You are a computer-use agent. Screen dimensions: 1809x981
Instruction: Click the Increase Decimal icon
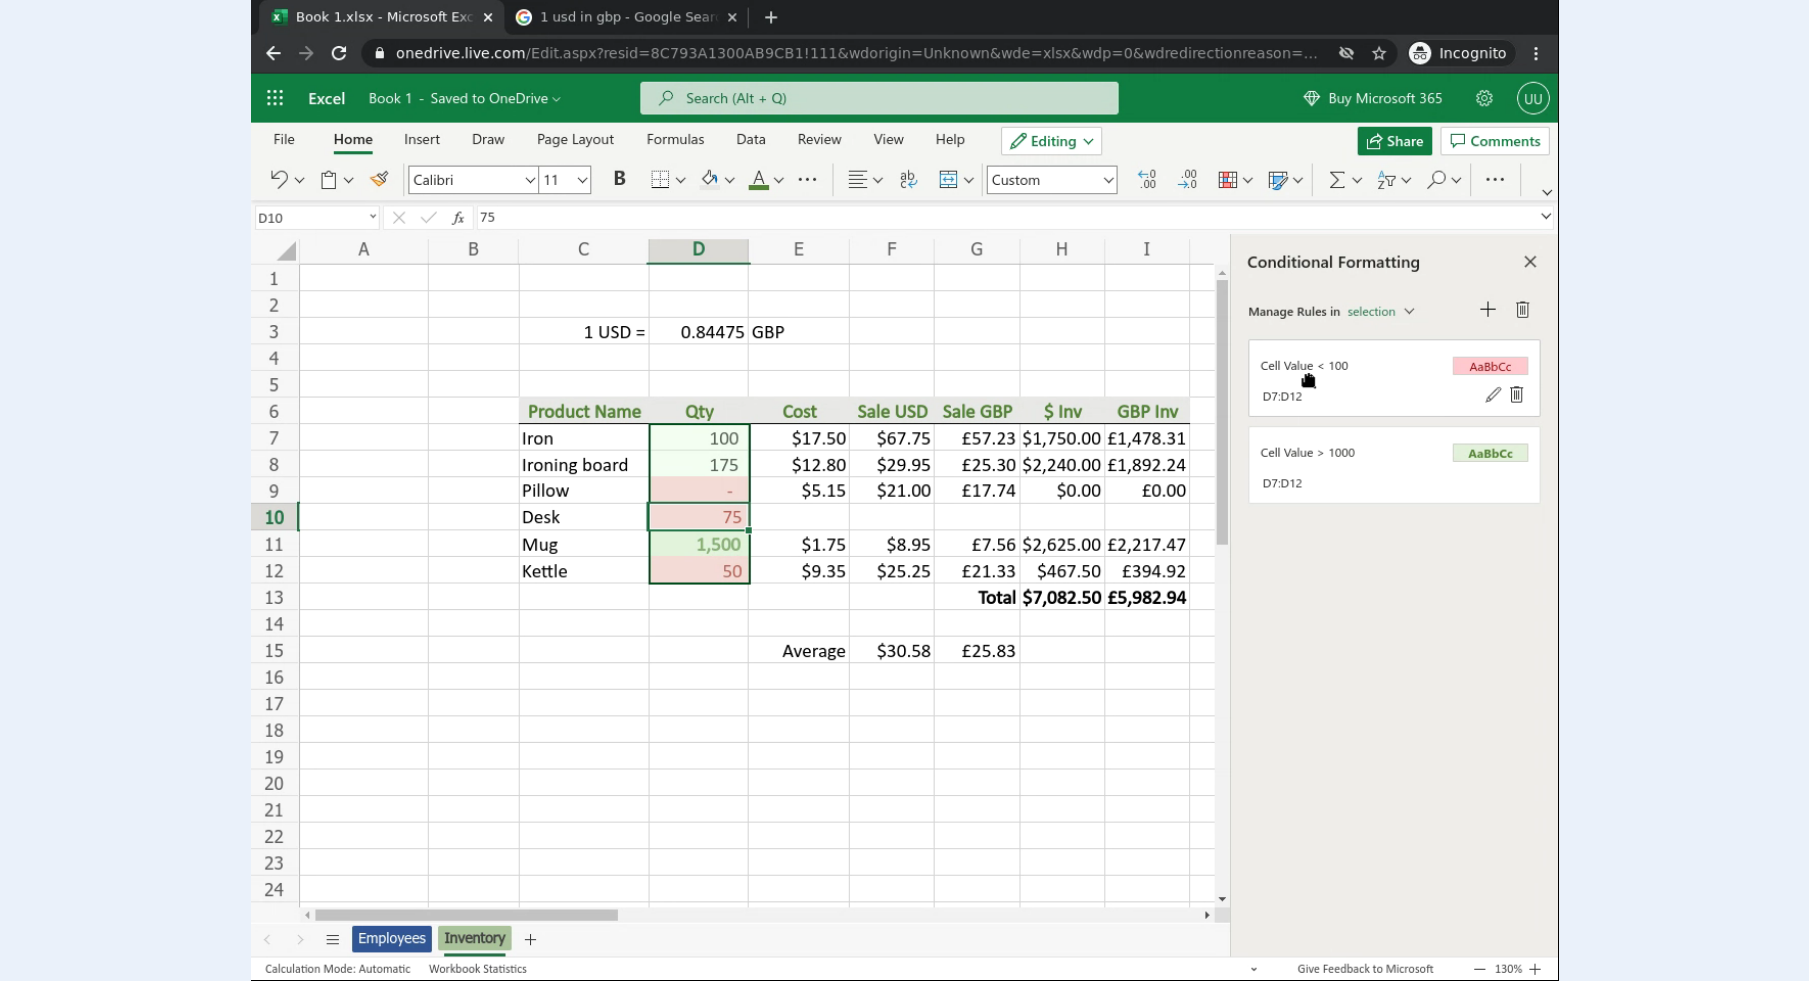click(x=1147, y=180)
